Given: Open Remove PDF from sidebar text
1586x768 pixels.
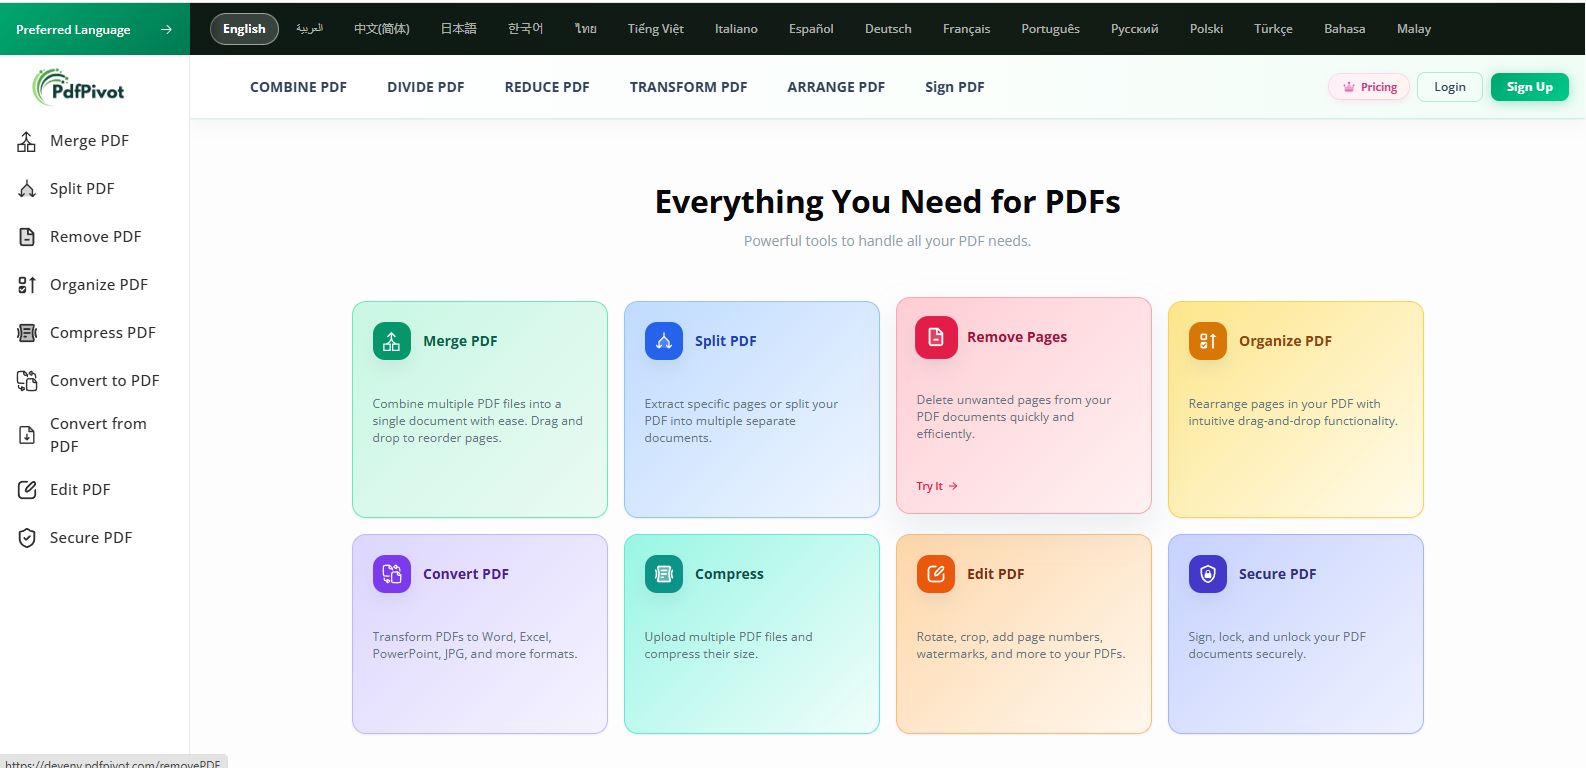Looking at the screenshot, I should pyautogui.click(x=96, y=237).
